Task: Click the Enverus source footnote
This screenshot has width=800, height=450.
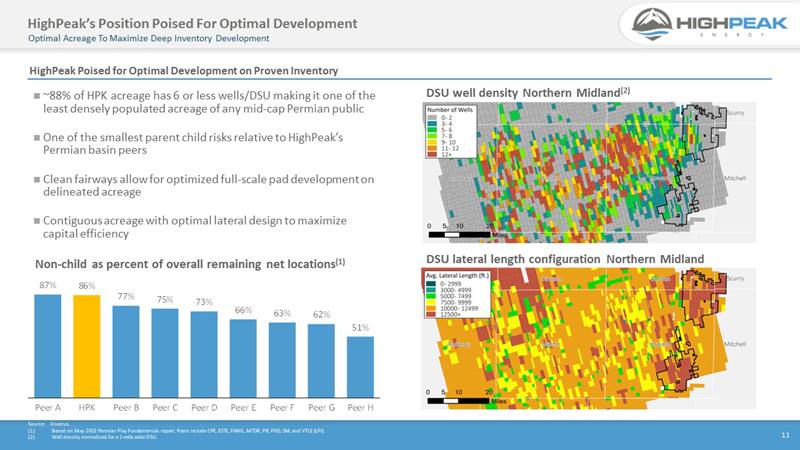Action: [x=49, y=424]
